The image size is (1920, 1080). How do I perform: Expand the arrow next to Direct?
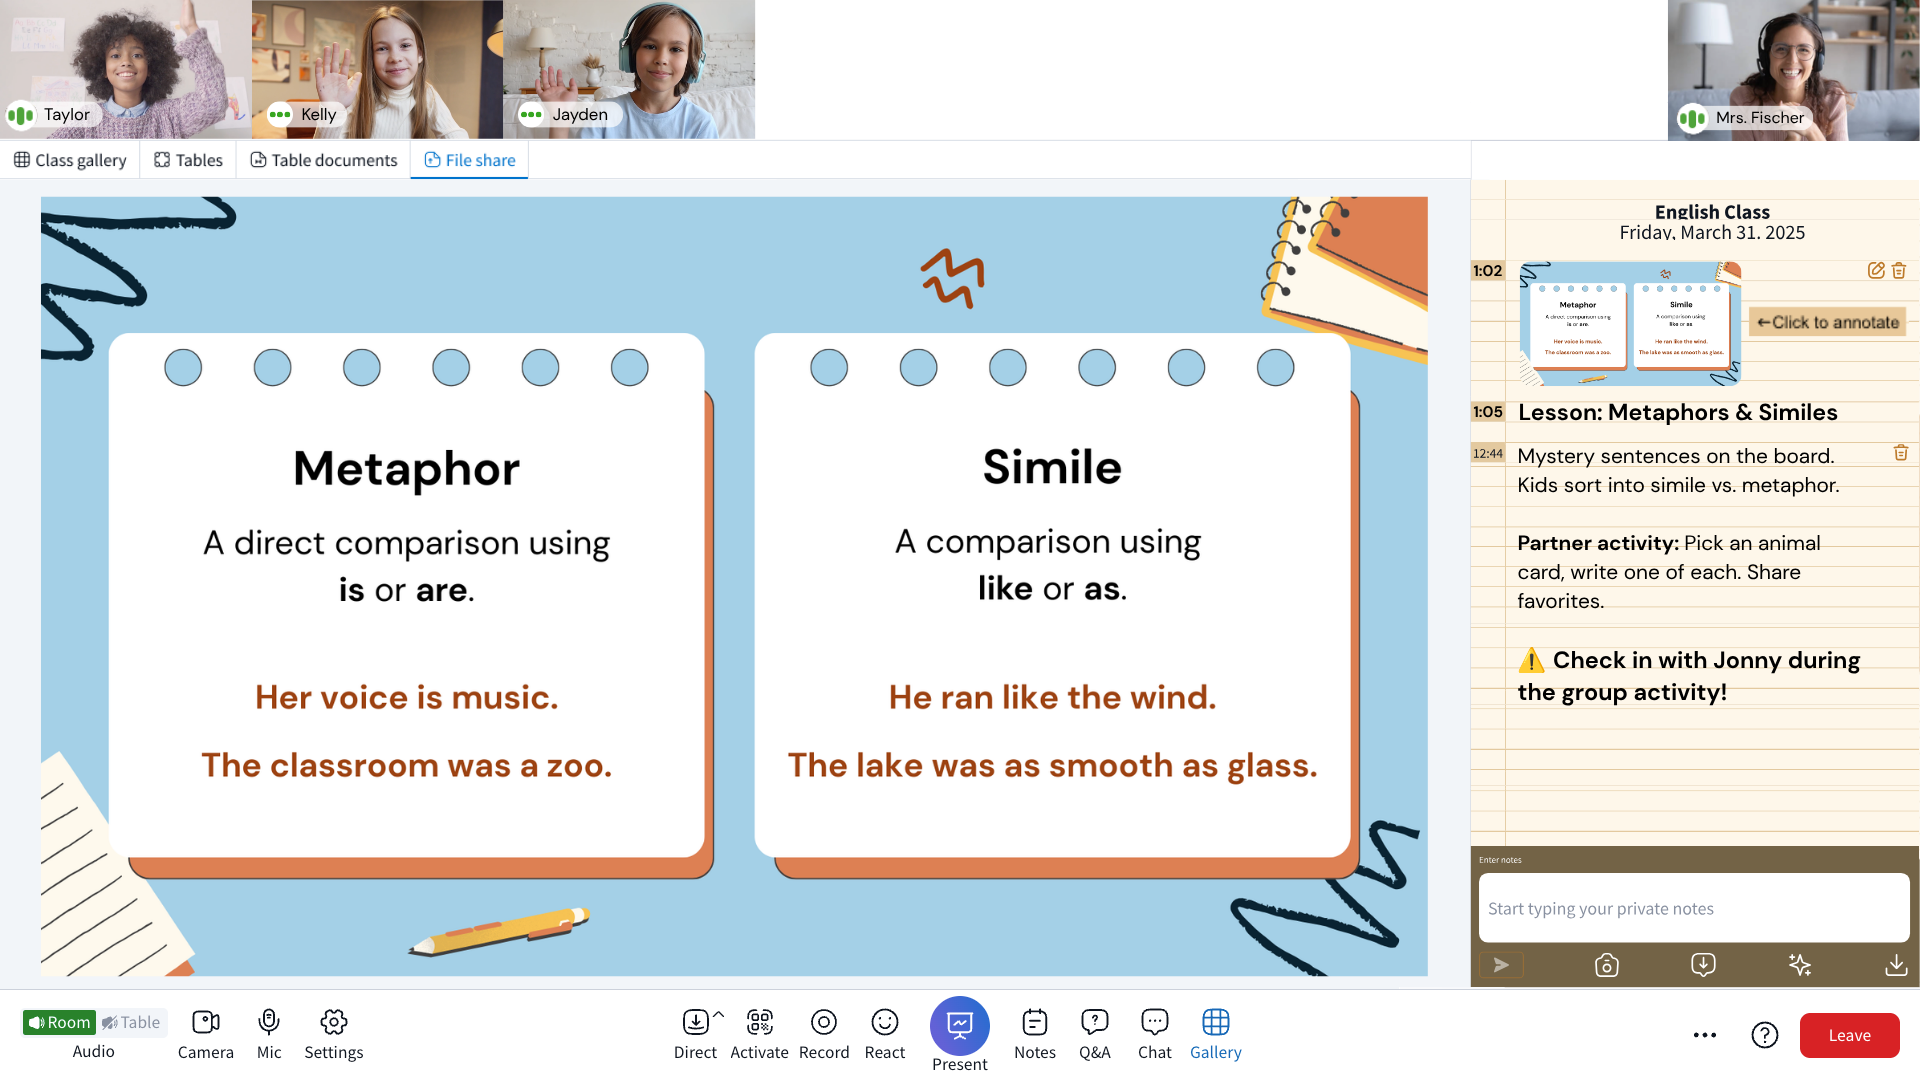coord(718,1014)
